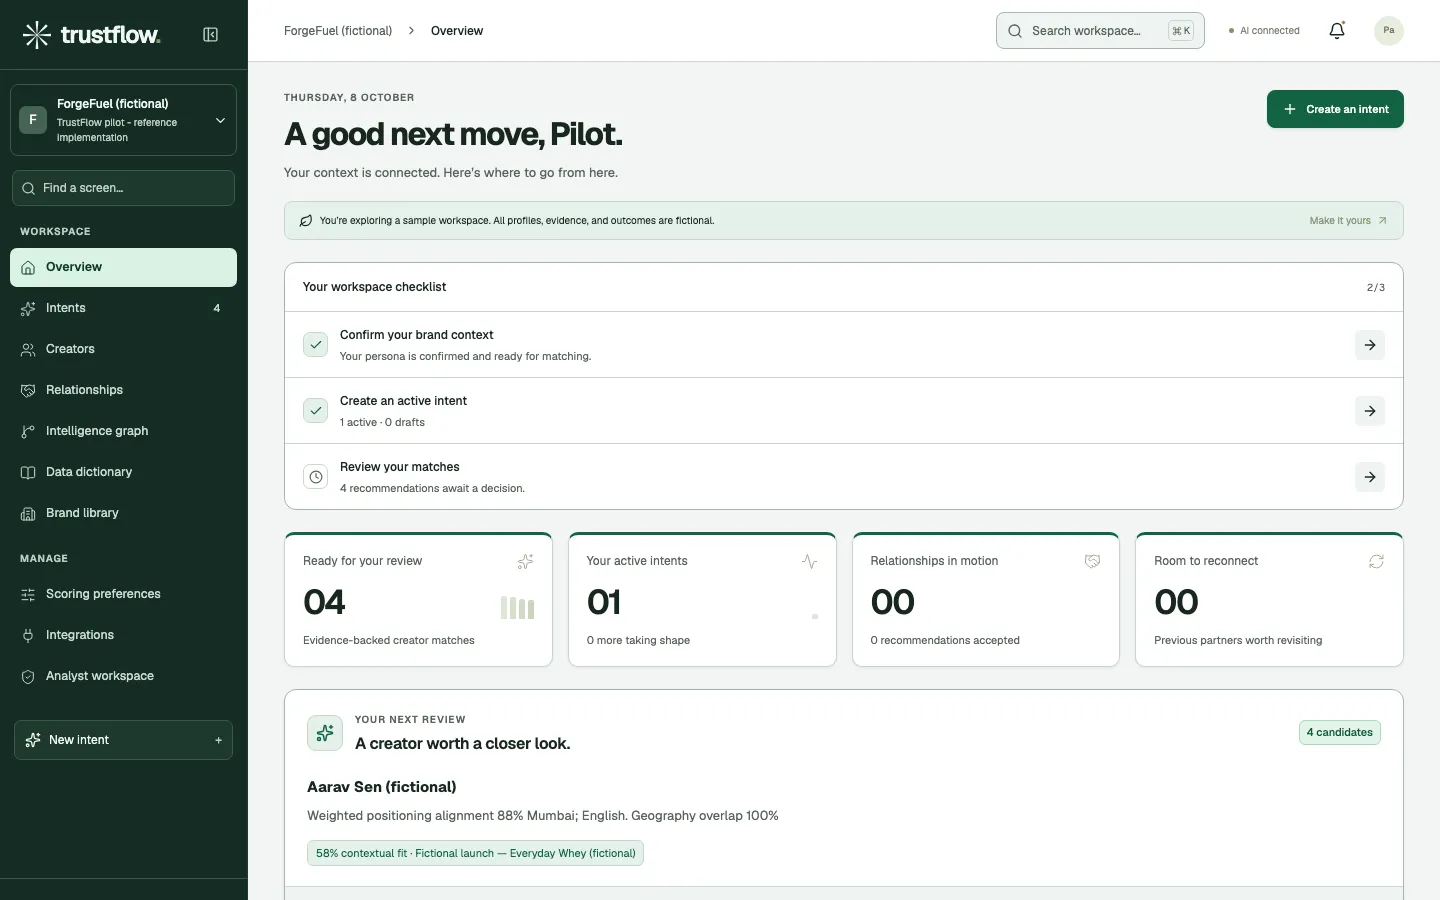Click the trustflow logo
This screenshot has width=1440, height=900.
pos(91,35)
